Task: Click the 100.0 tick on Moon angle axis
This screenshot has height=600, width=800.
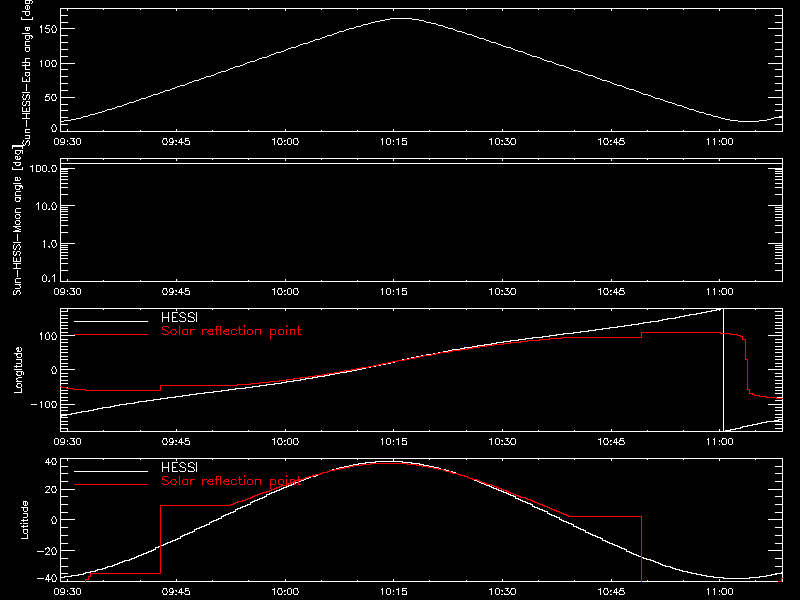Action: point(43,168)
